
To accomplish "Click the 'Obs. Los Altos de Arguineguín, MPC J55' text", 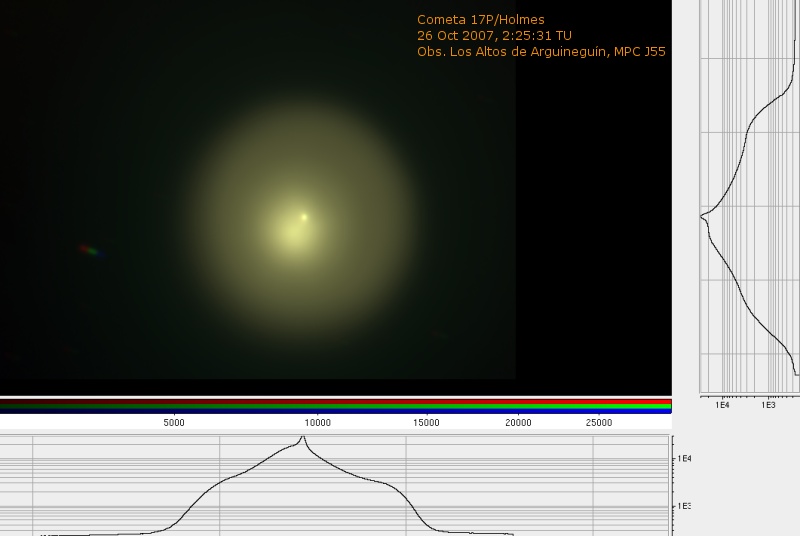I will coord(541,52).
